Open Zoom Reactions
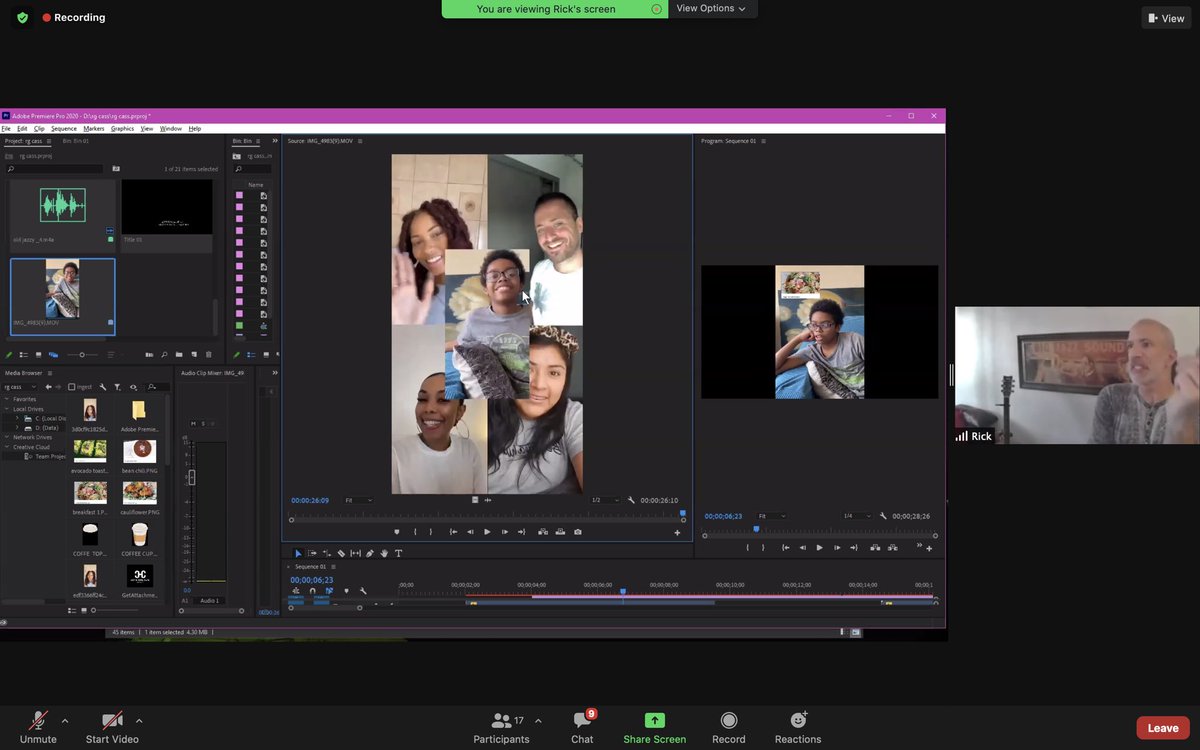The width and height of the screenshot is (1200, 750). 798,729
